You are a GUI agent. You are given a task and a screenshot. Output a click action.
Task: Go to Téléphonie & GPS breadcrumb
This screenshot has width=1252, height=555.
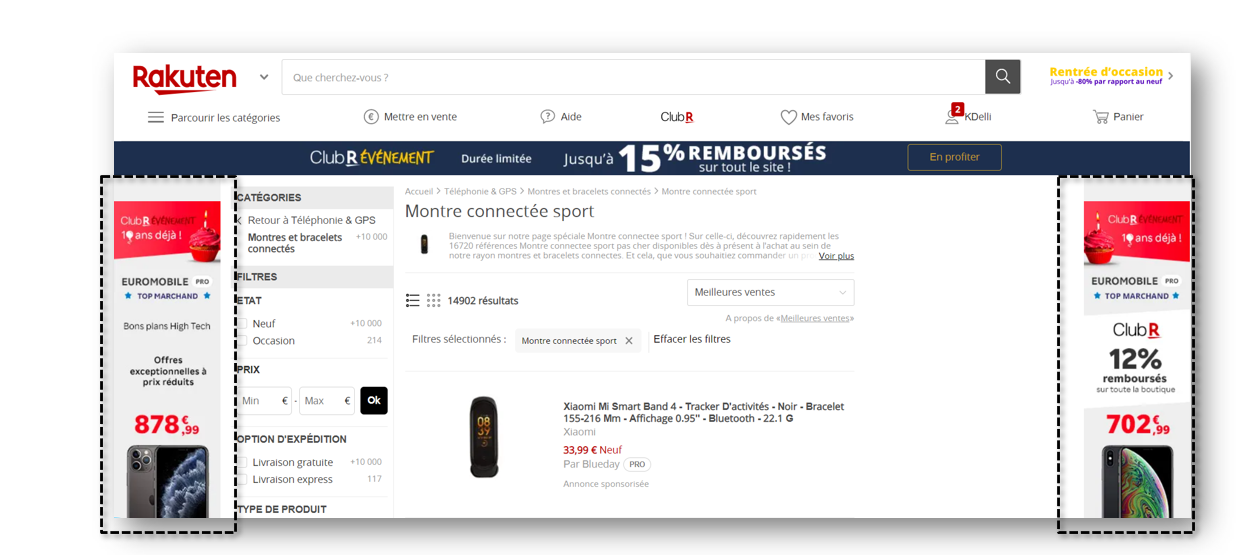480,191
